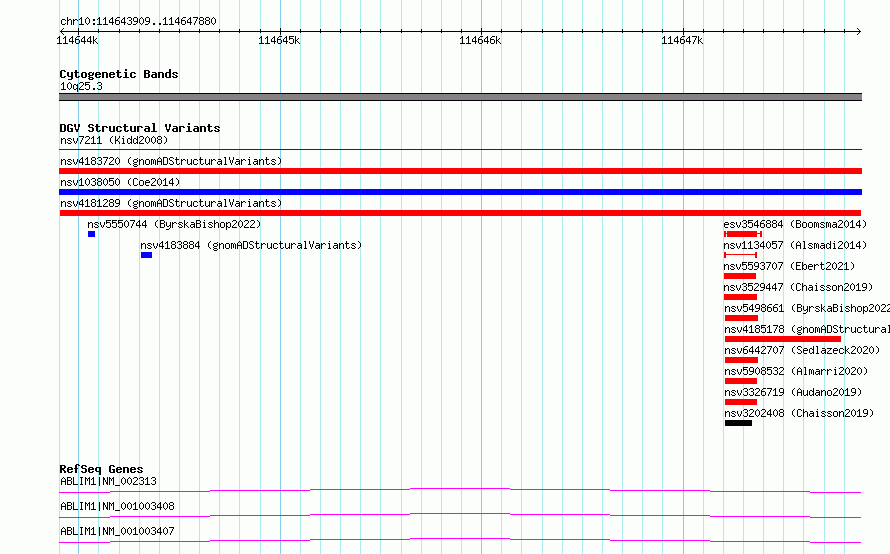Click the gray 10q25.3 cytogenetic band bar

click(460, 97)
